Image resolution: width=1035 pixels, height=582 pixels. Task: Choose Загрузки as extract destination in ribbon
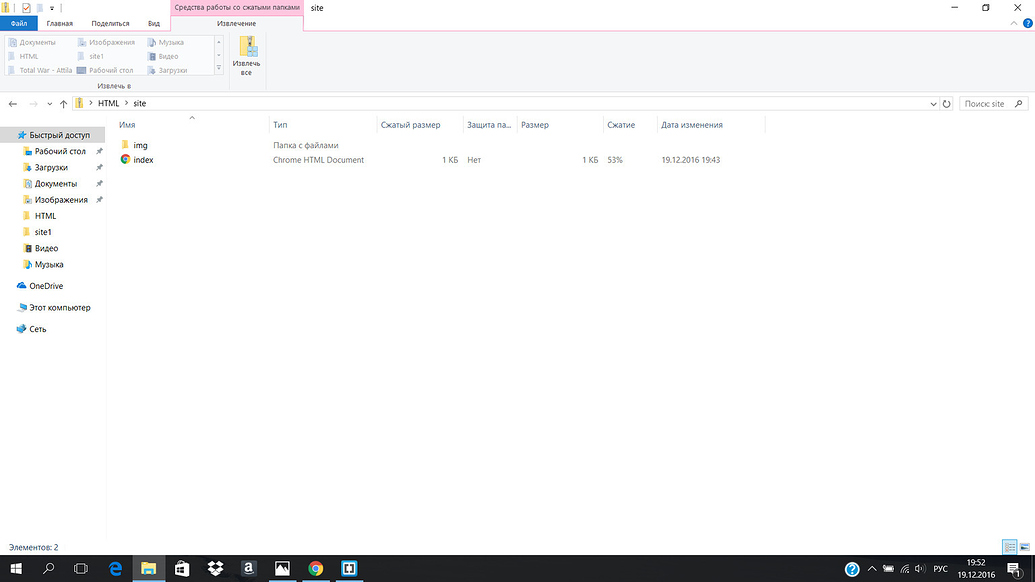click(168, 70)
